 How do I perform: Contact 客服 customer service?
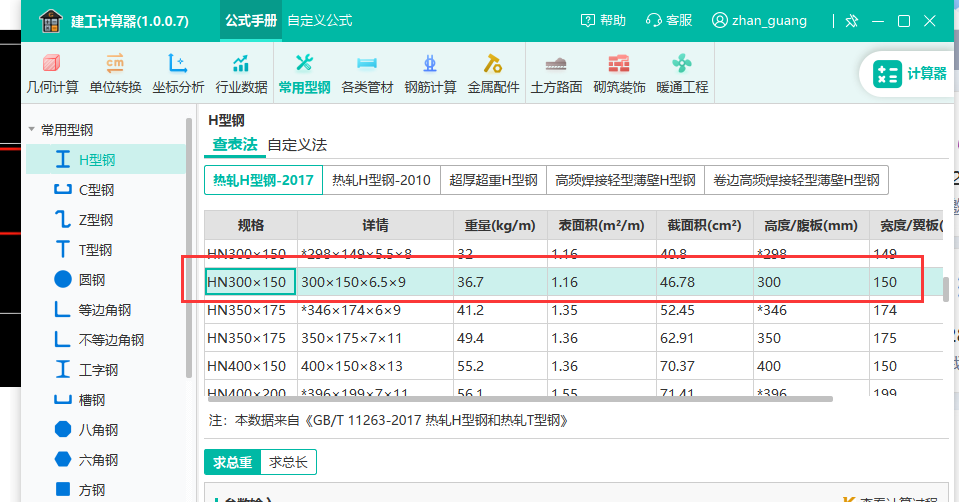click(669, 21)
